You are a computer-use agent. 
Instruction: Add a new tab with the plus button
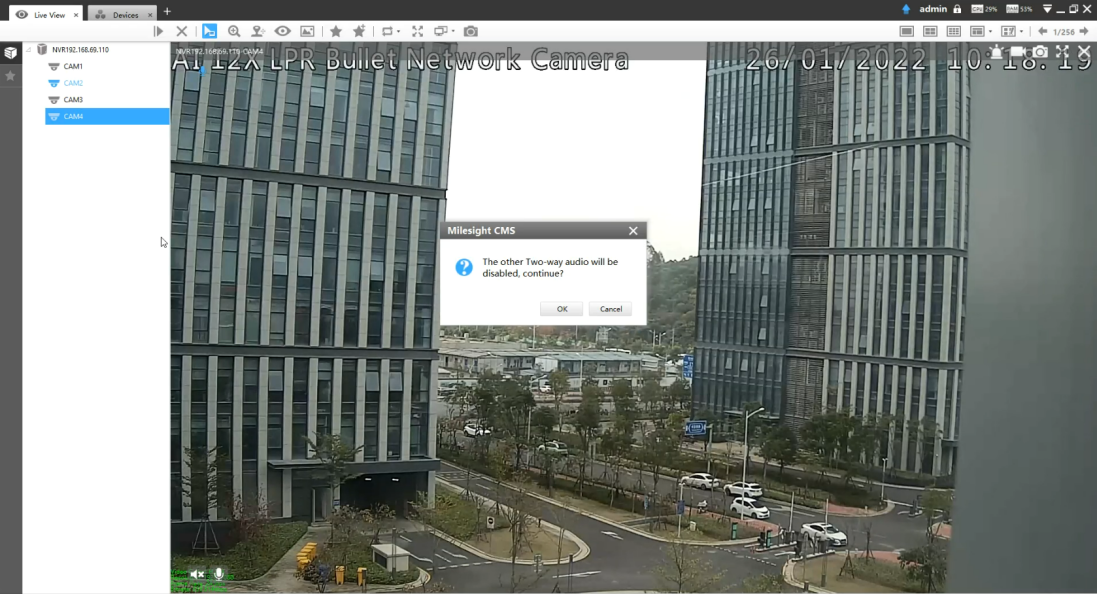(167, 11)
